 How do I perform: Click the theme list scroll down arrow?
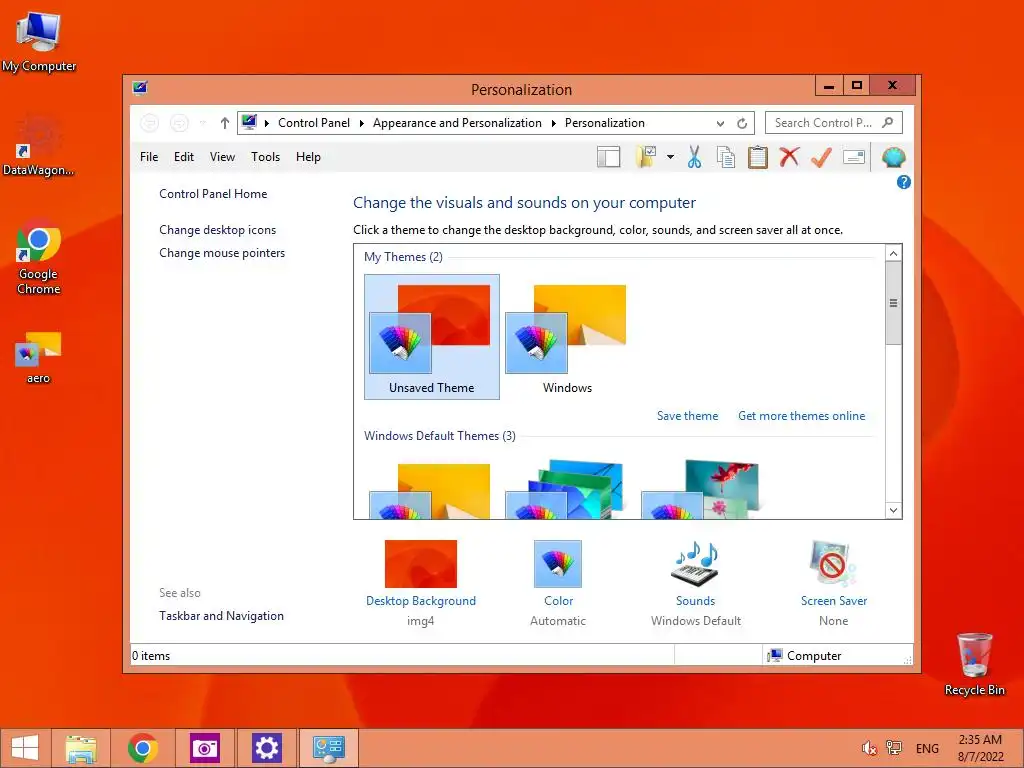tap(893, 511)
